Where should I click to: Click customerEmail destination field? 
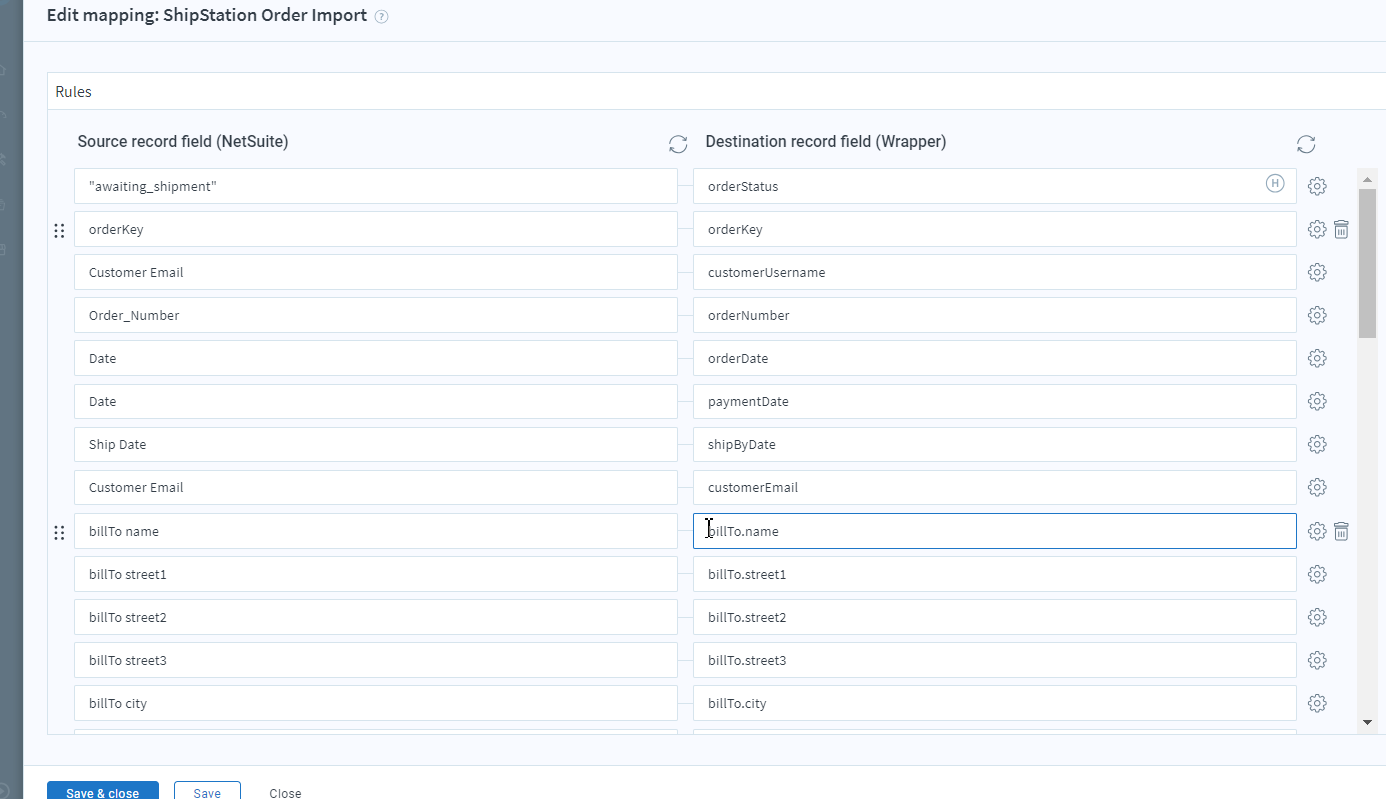[x=995, y=487]
